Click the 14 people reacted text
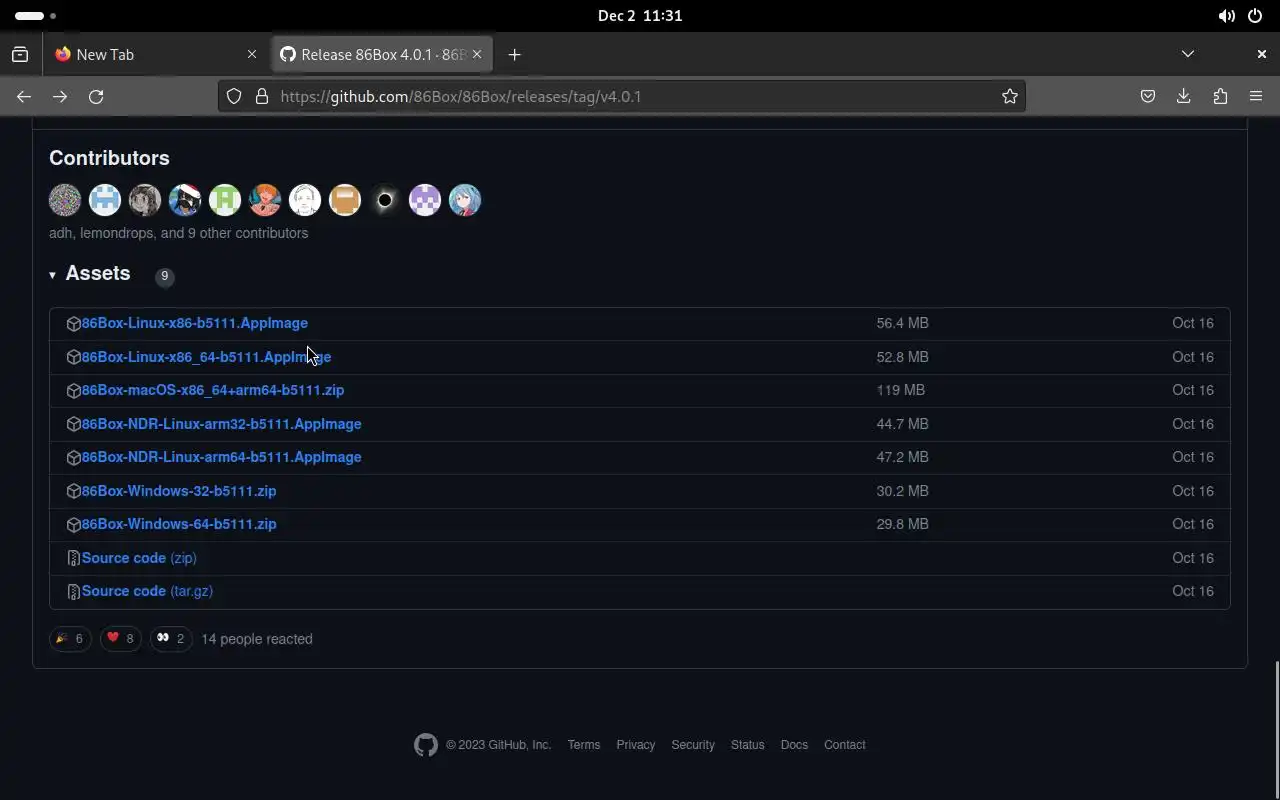Image resolution: width=1280 pixels, height=800 pixels. (x=257, y=639)
